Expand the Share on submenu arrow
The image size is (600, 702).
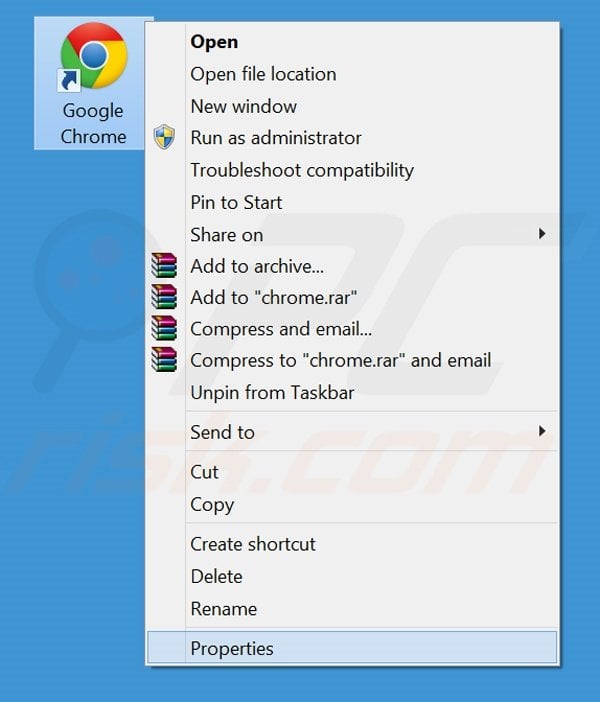point(542,234)
